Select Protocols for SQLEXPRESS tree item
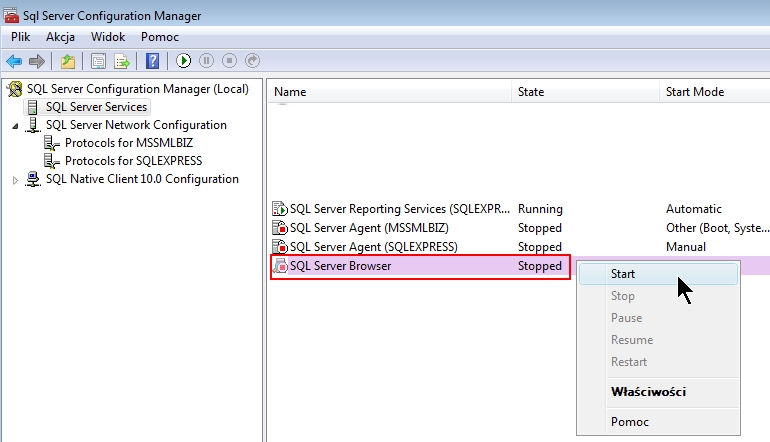The image size is (770, 442). 133,161
